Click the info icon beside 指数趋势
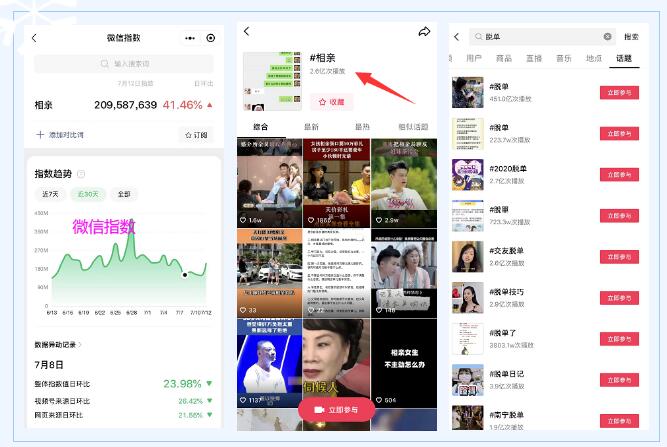The height and width of the screenshot is (447, 667). point(81,174)
